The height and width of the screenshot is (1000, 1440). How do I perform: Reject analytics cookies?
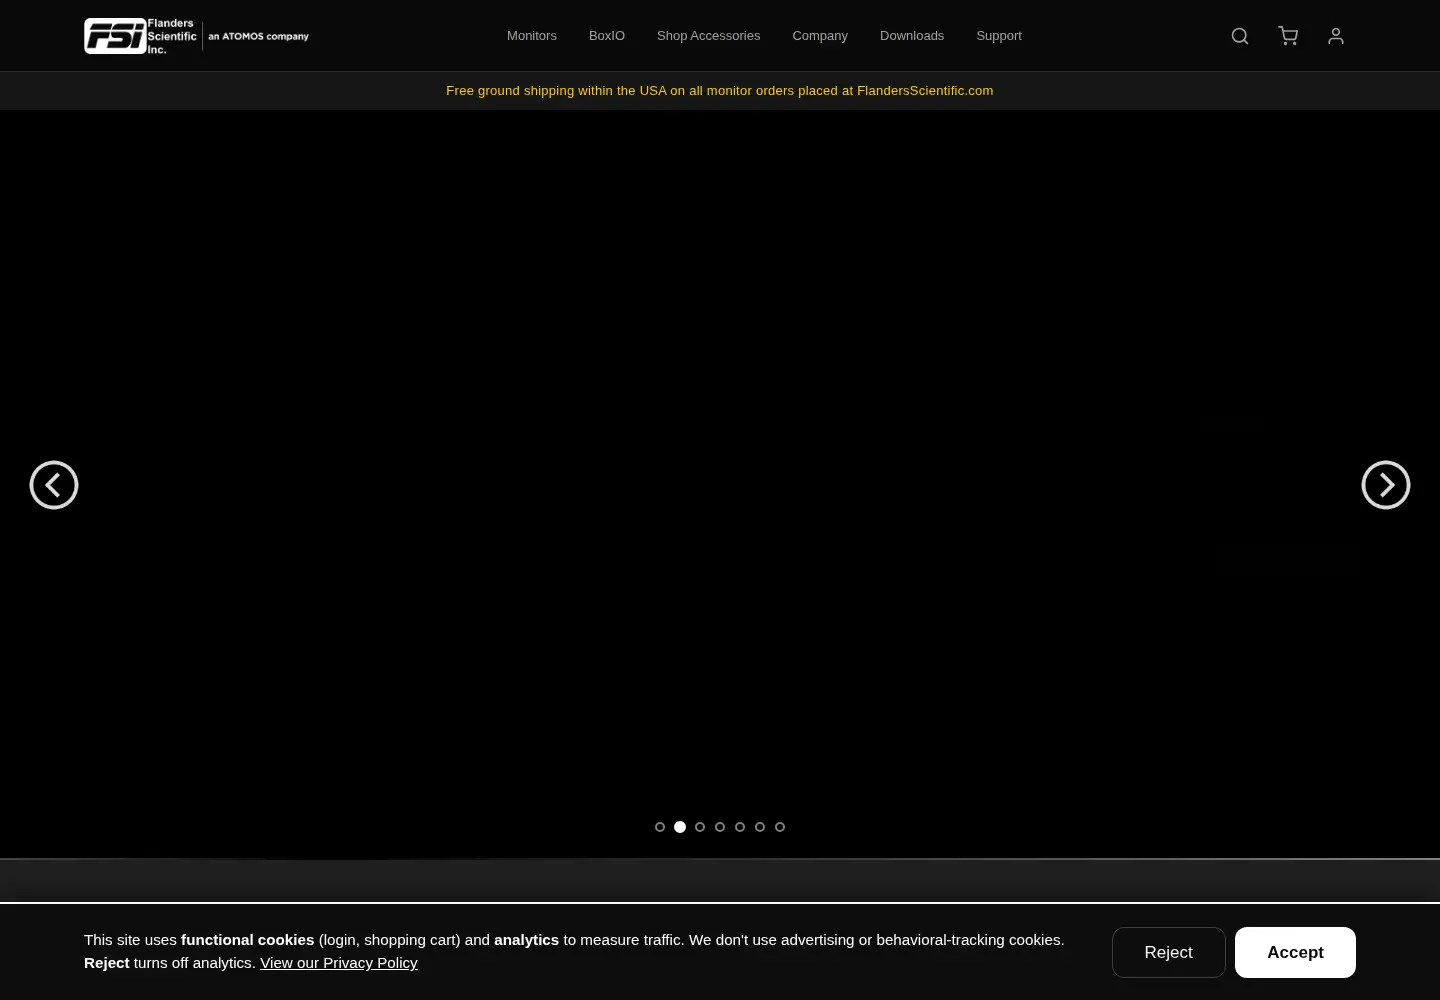coord(1169,952)
